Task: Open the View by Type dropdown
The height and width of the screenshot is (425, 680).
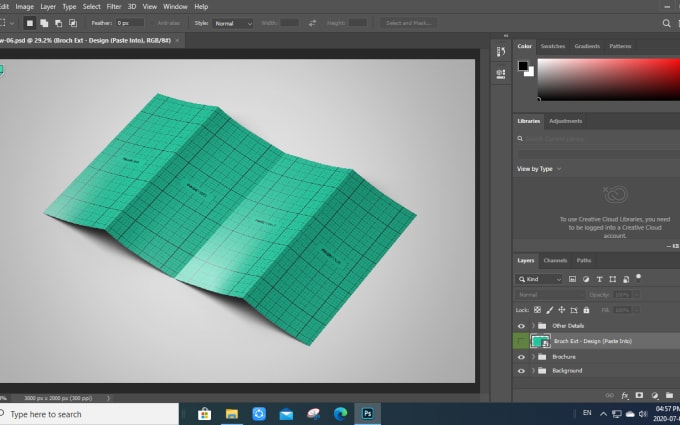Action: pyautogui.click(x=539, y=169)
